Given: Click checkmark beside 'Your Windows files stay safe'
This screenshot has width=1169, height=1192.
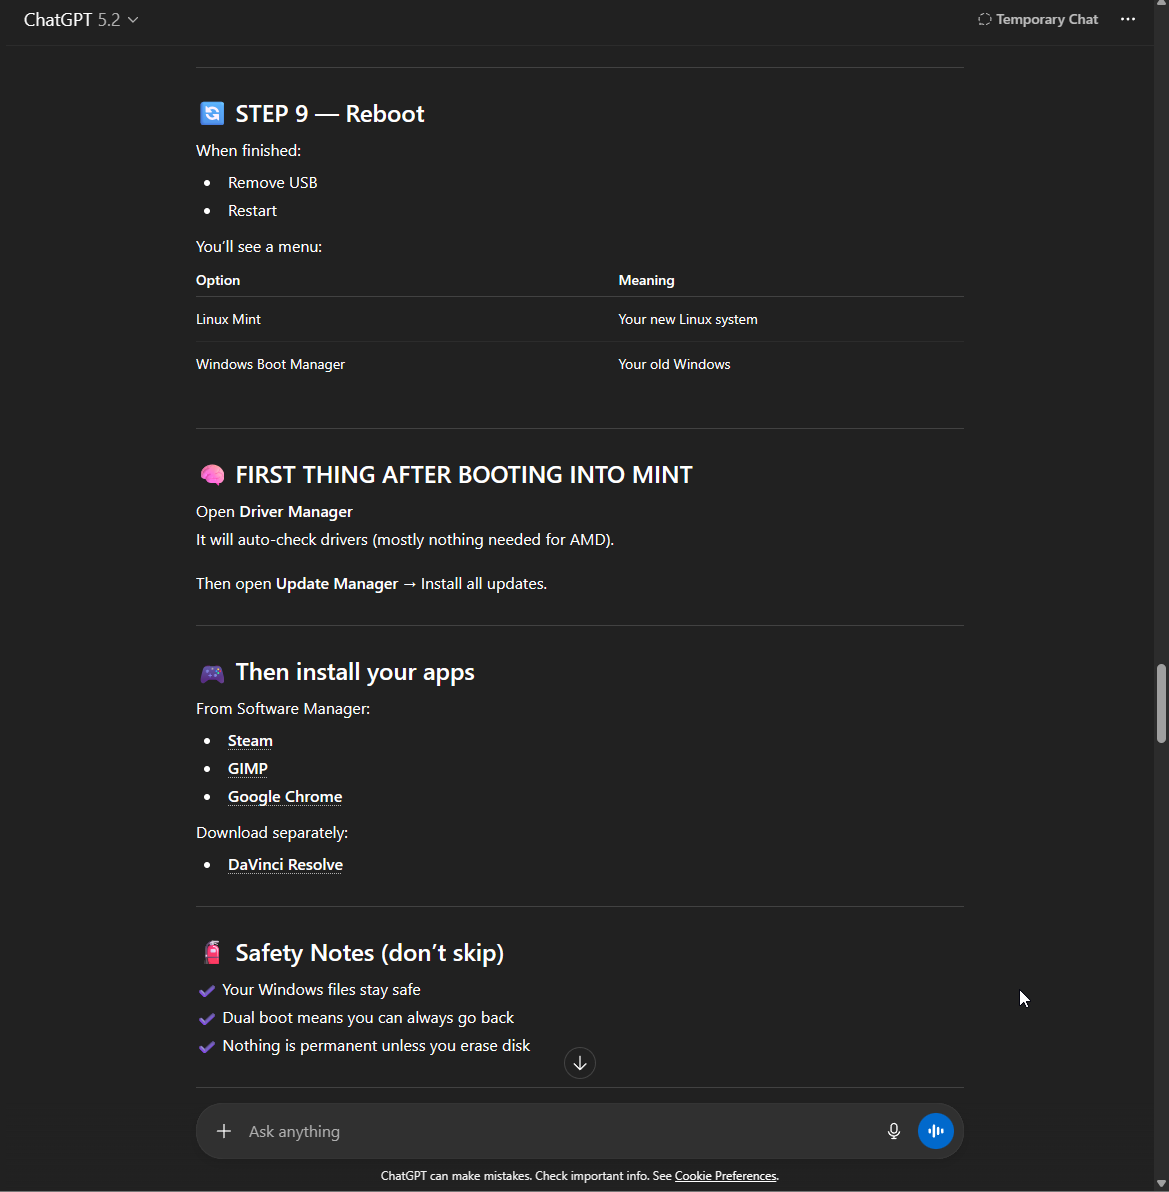Looking at the screenshot, I should coord(206,991).
